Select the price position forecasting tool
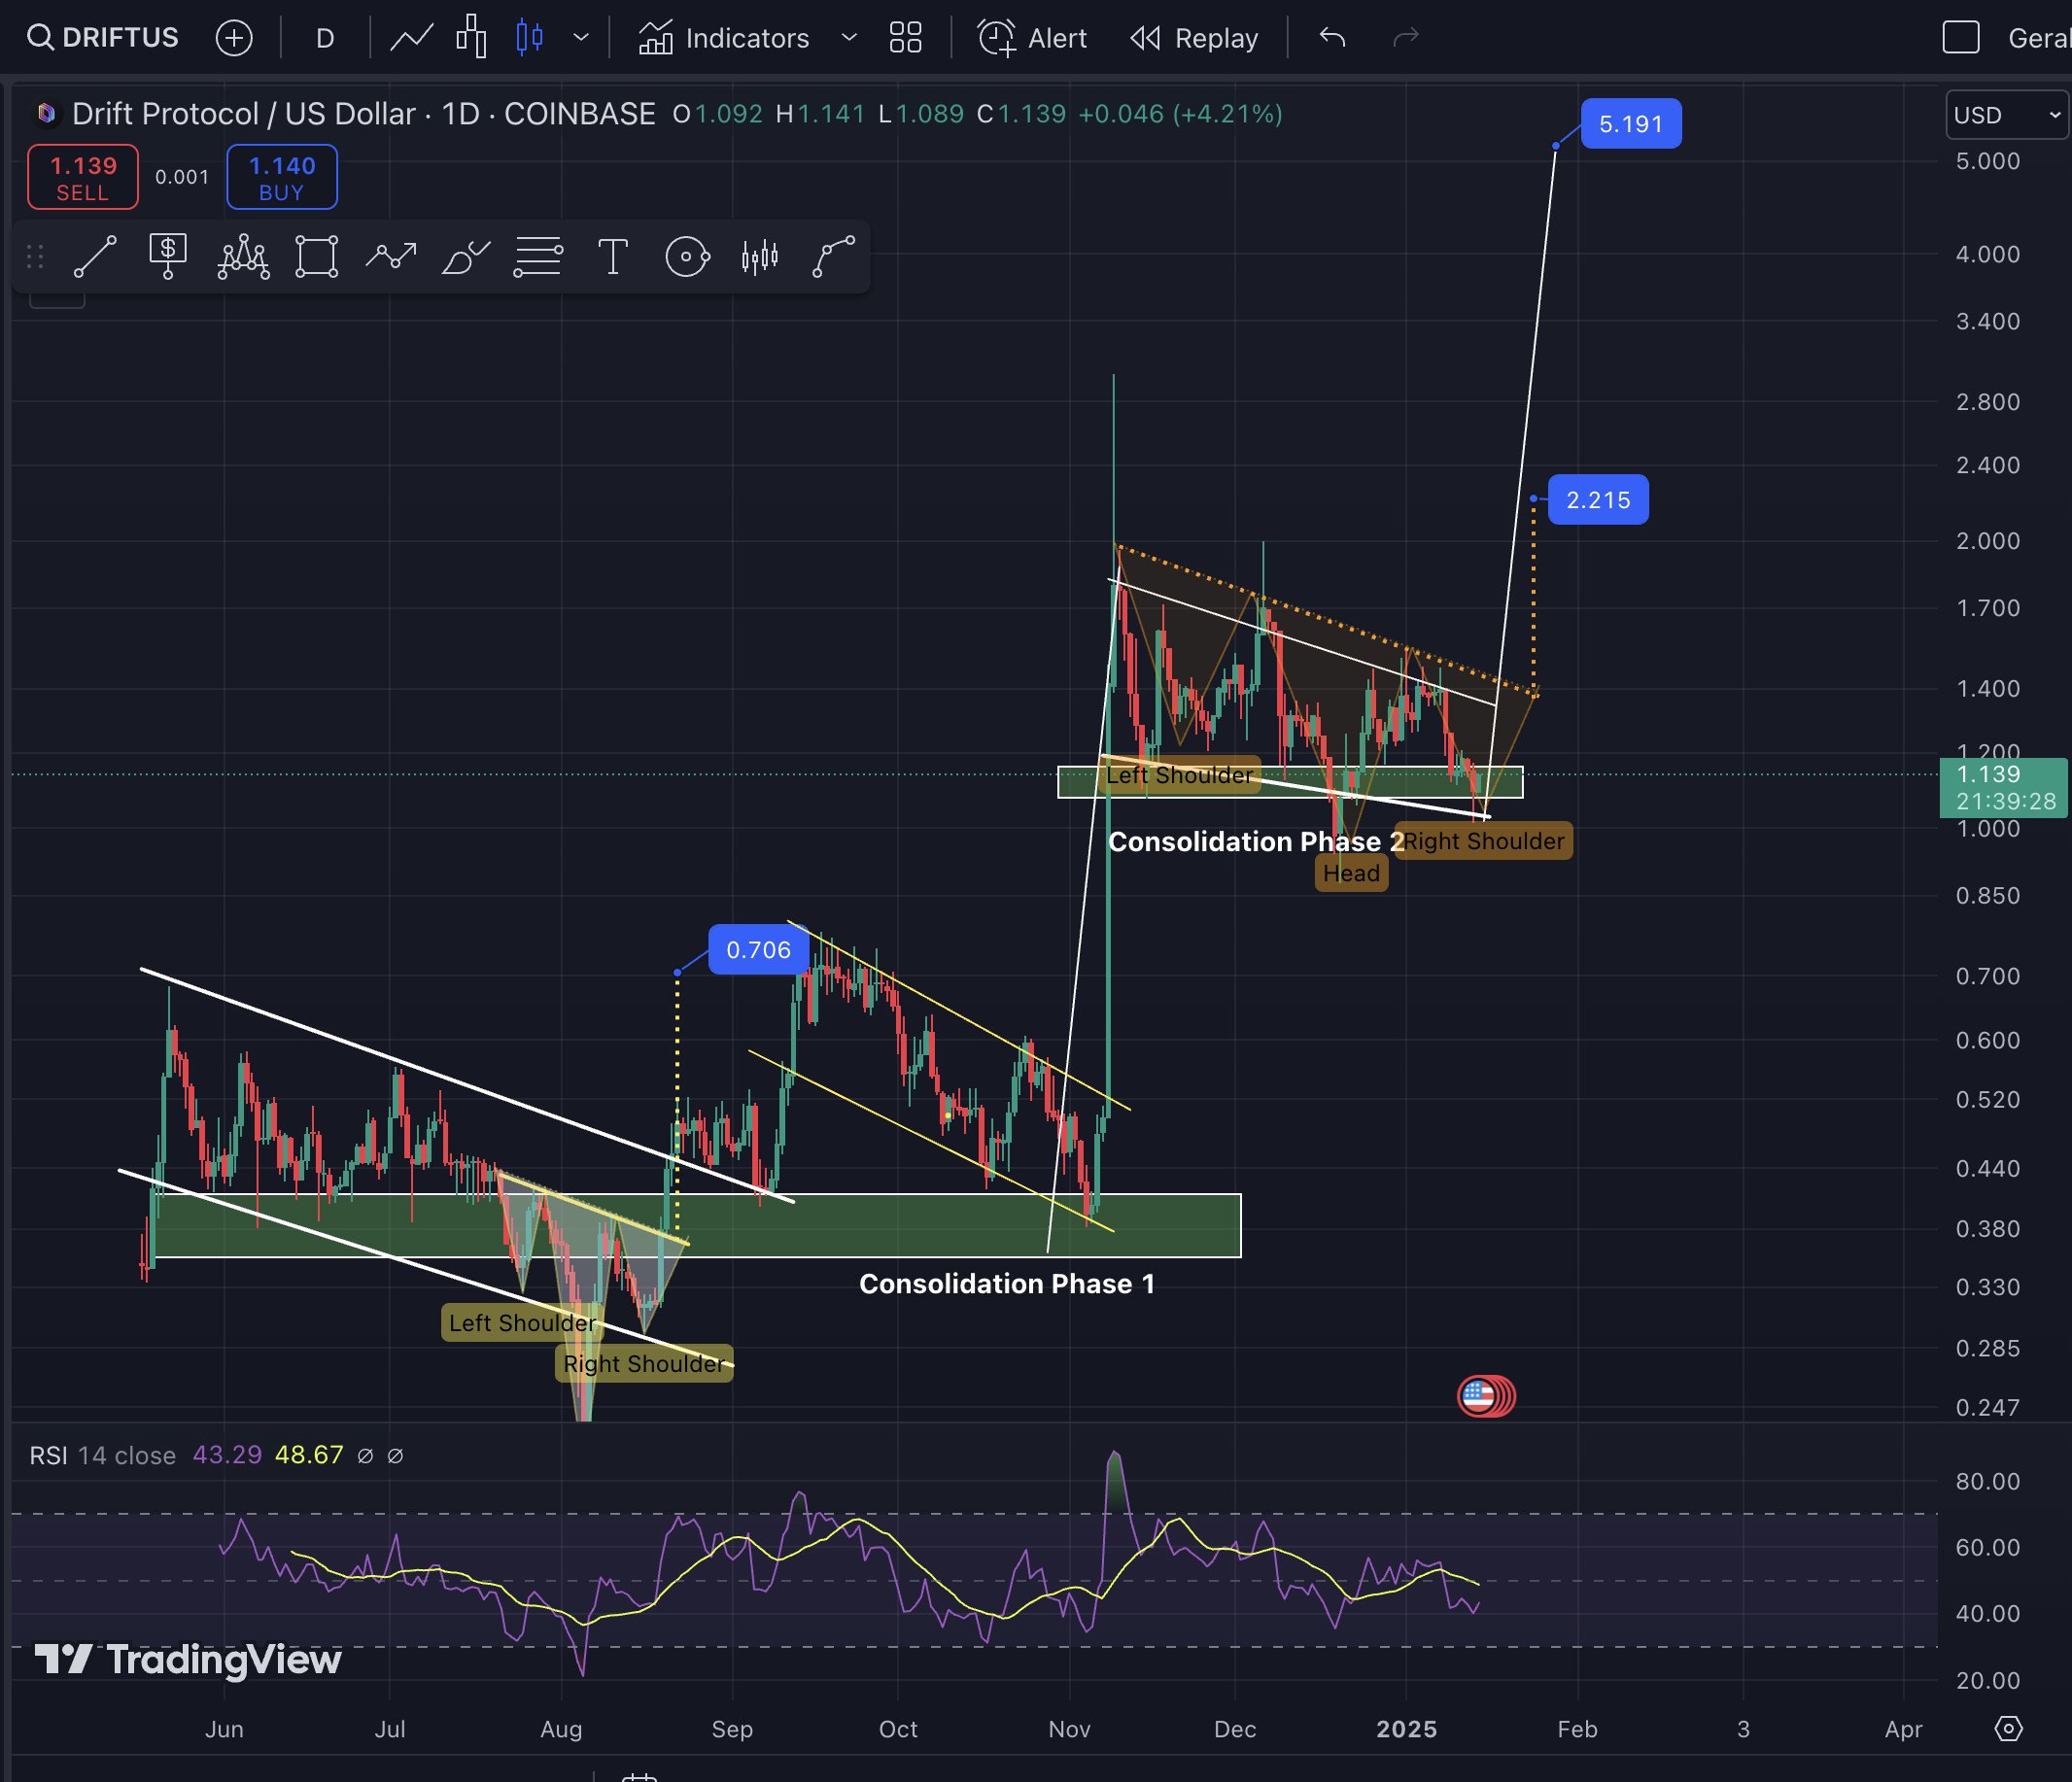Viewport: 2072px width, 1782px height. (x=168, y=257)
